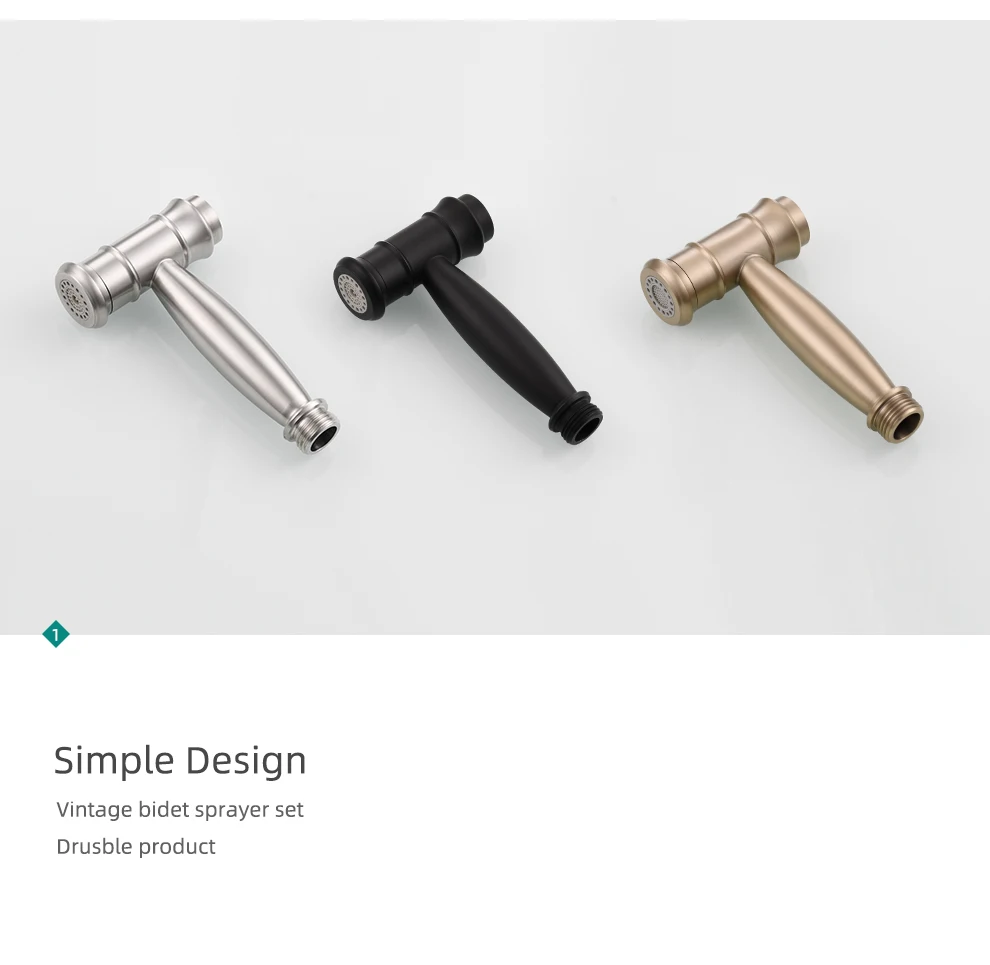Click the threaded end of black sprayer
This screenshot has width=990, height=965.
[576, 419]
